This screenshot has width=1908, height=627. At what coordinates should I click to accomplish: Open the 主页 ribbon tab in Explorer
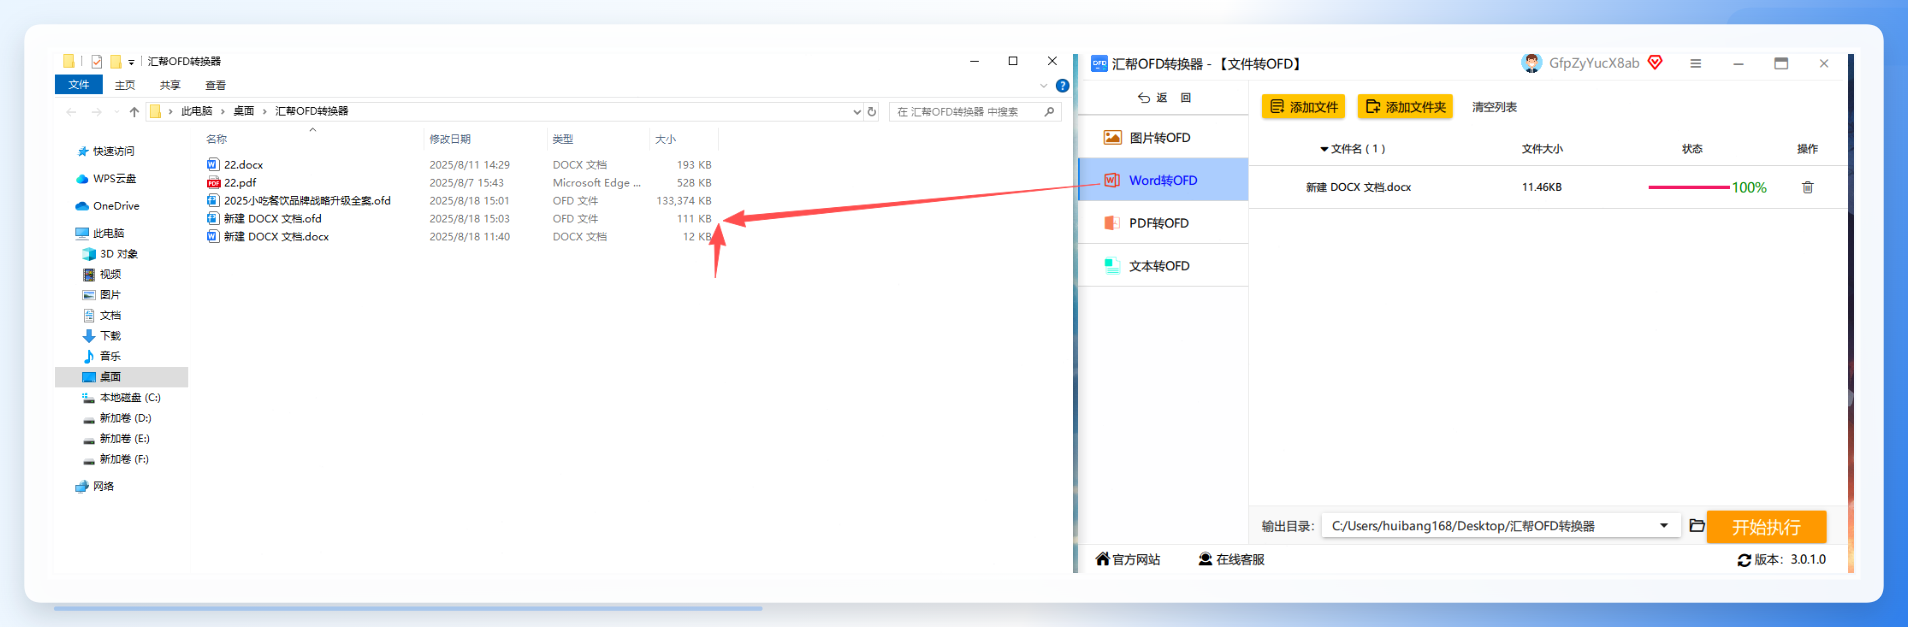point(125,85)
